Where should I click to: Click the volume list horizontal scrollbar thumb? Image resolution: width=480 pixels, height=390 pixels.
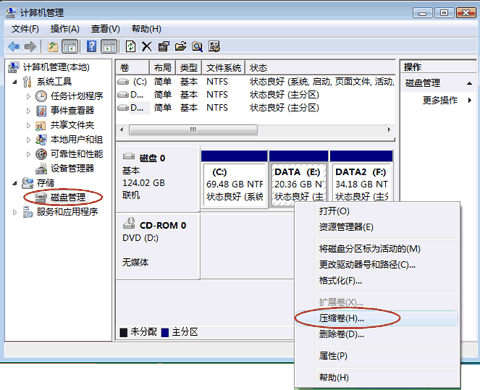pos(193,130)
